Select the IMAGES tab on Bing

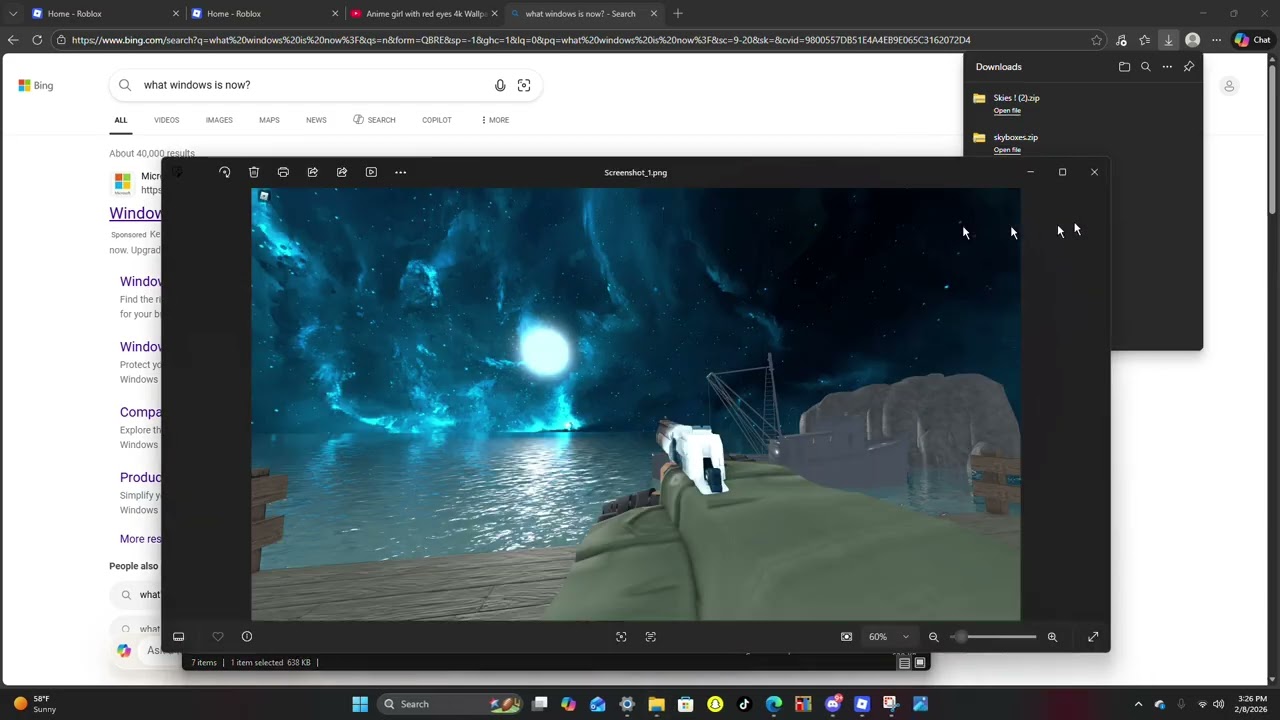[219, 120]
